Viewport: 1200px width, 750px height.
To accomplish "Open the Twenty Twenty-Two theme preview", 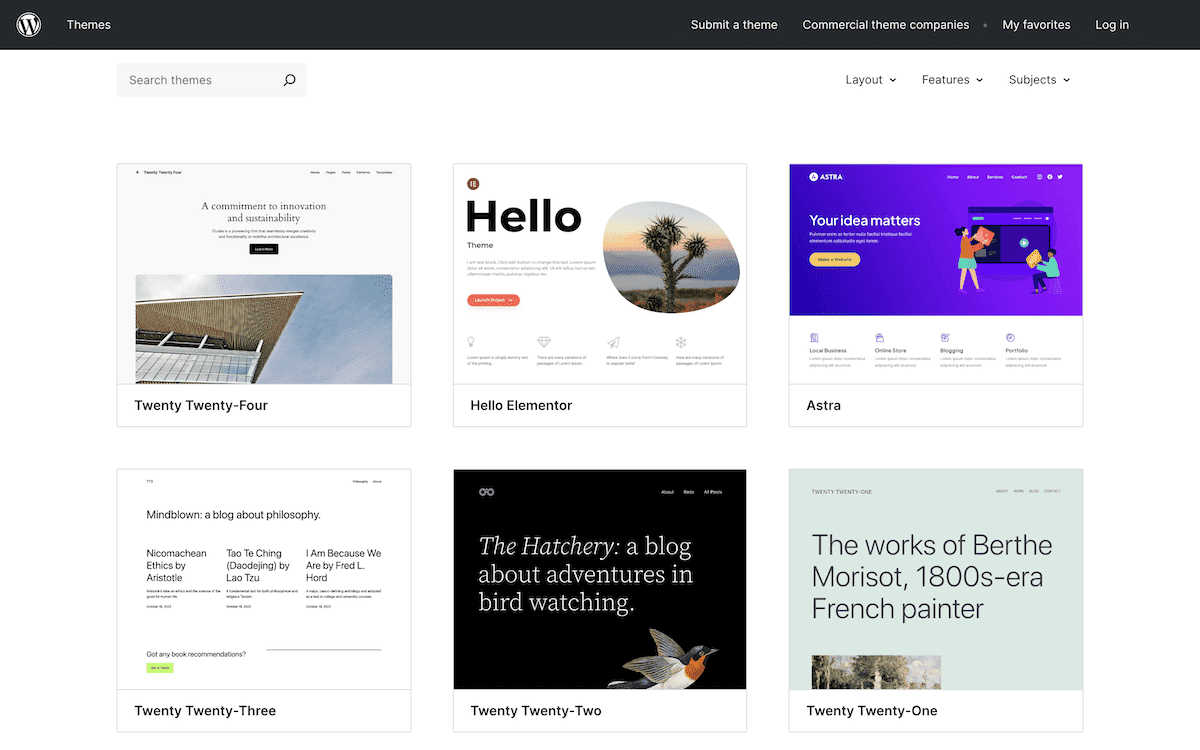I will point(599,579).
